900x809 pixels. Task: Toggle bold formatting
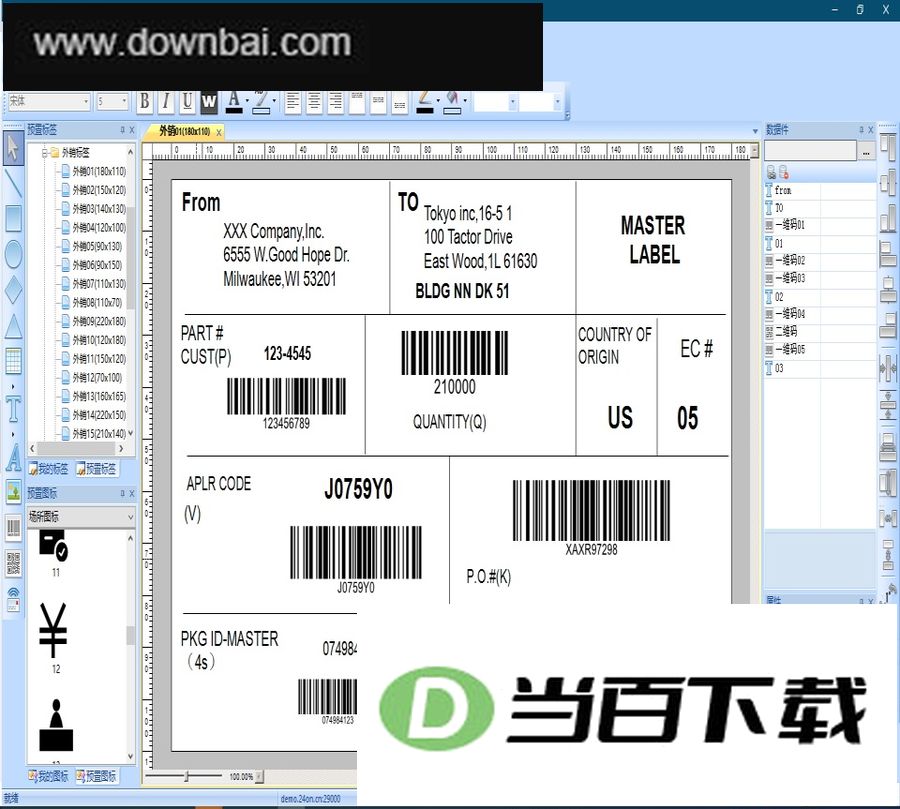pos(145,102)
